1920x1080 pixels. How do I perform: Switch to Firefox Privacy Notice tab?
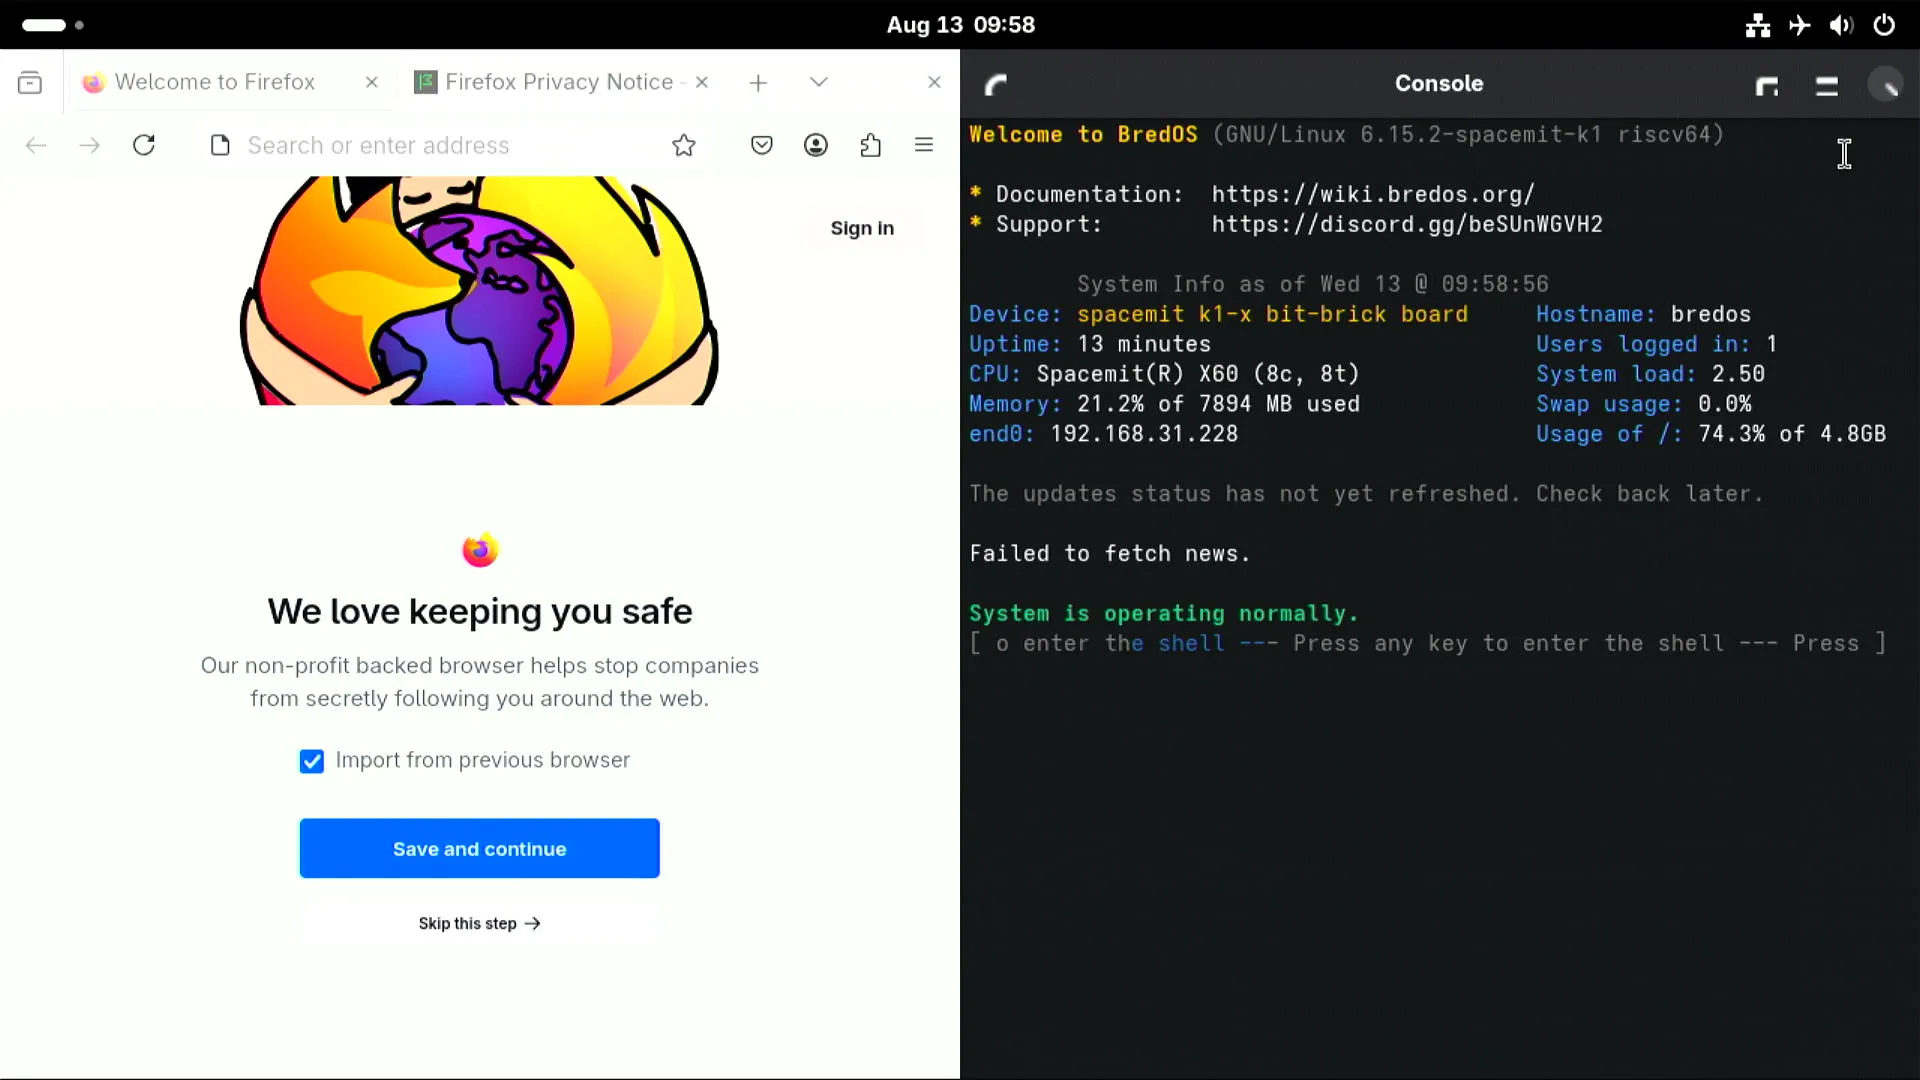tap(558, 82)
